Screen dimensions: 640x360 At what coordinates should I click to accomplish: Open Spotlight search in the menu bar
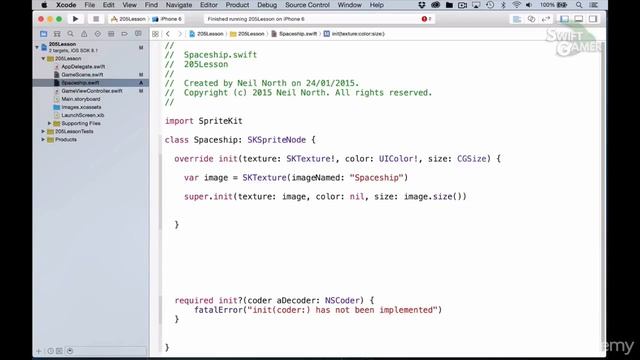click(579, 5)
